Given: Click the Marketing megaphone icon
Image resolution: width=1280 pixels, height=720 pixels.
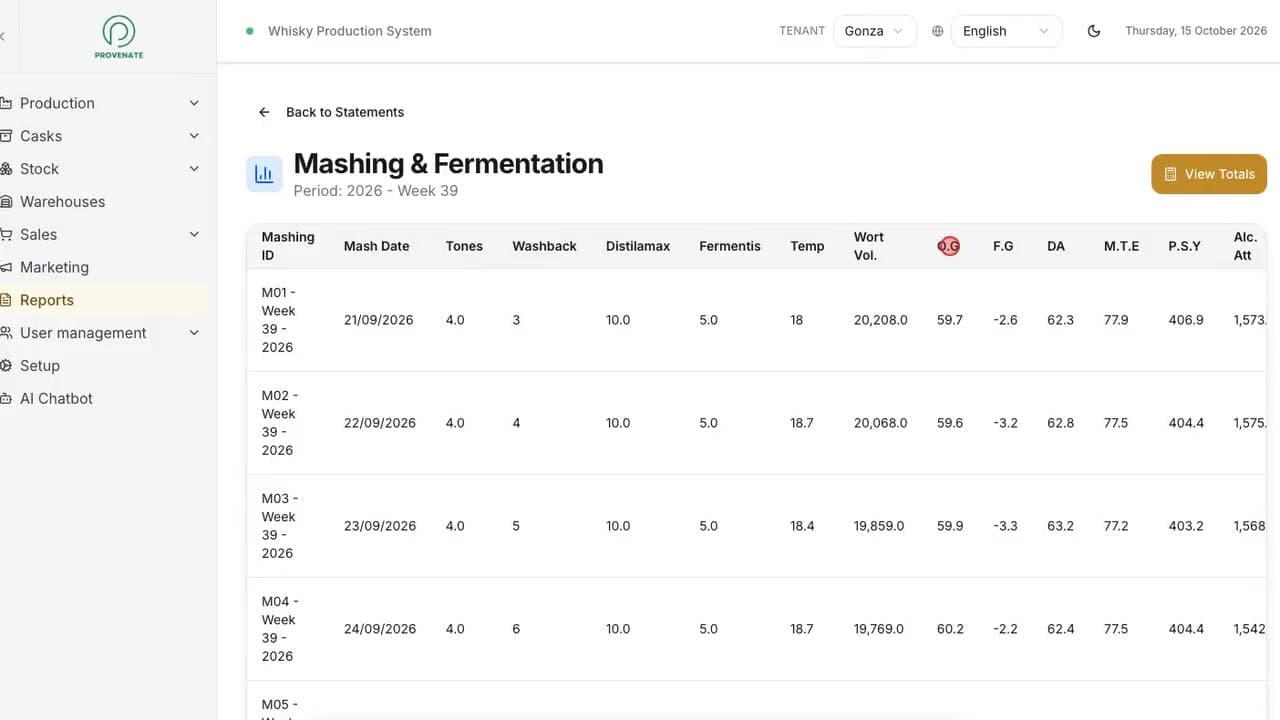Looking at the screenshot, I should (x=5, y=267).
